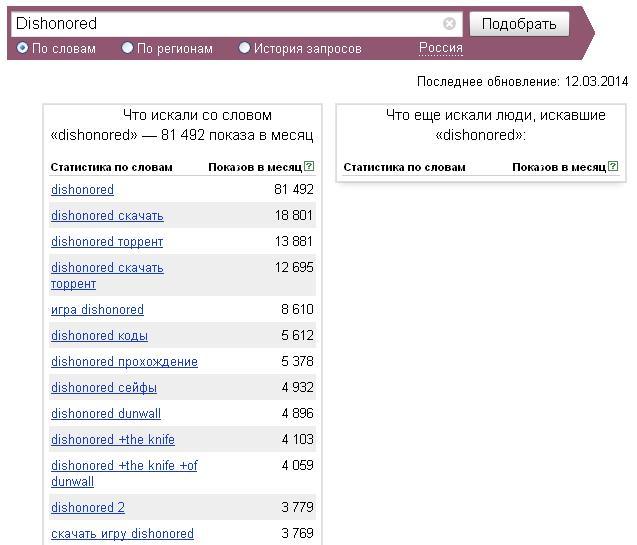Select the count '5 612'
Viewport: 637px width, 545px height.
point(297,335)
